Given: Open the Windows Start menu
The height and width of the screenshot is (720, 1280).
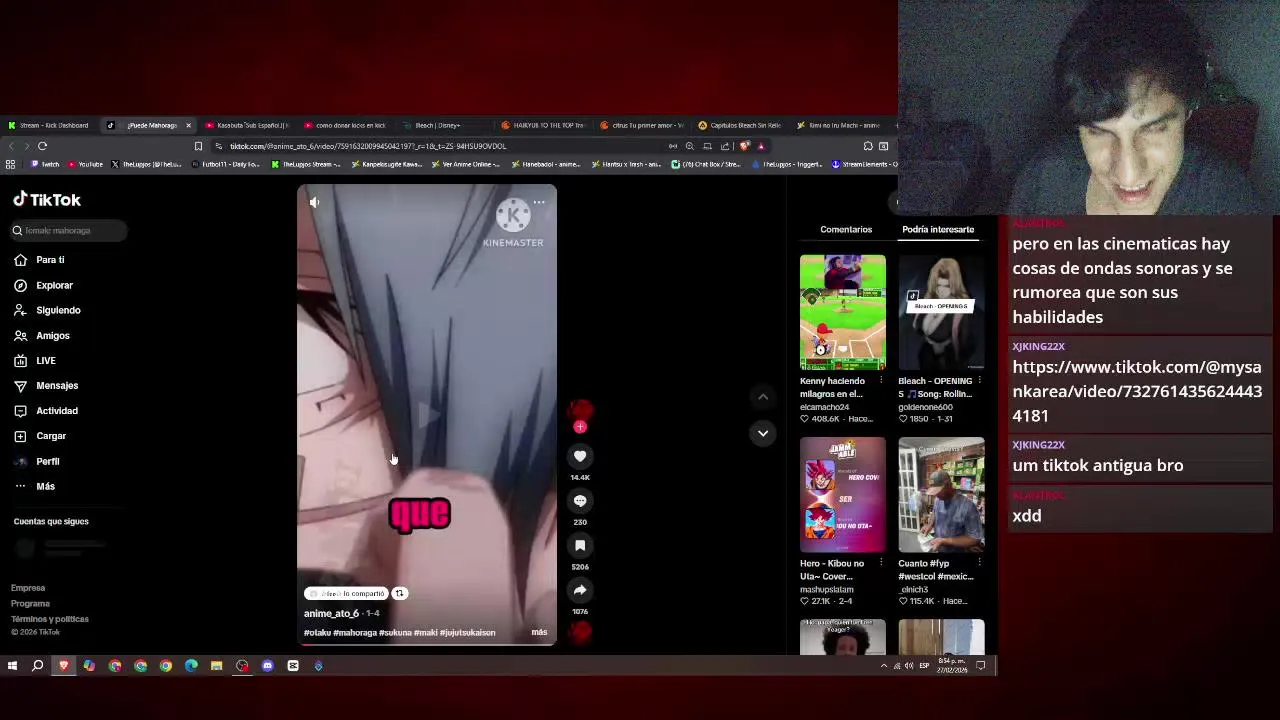Looking at the screenshot, I should [x=12, y=666].
